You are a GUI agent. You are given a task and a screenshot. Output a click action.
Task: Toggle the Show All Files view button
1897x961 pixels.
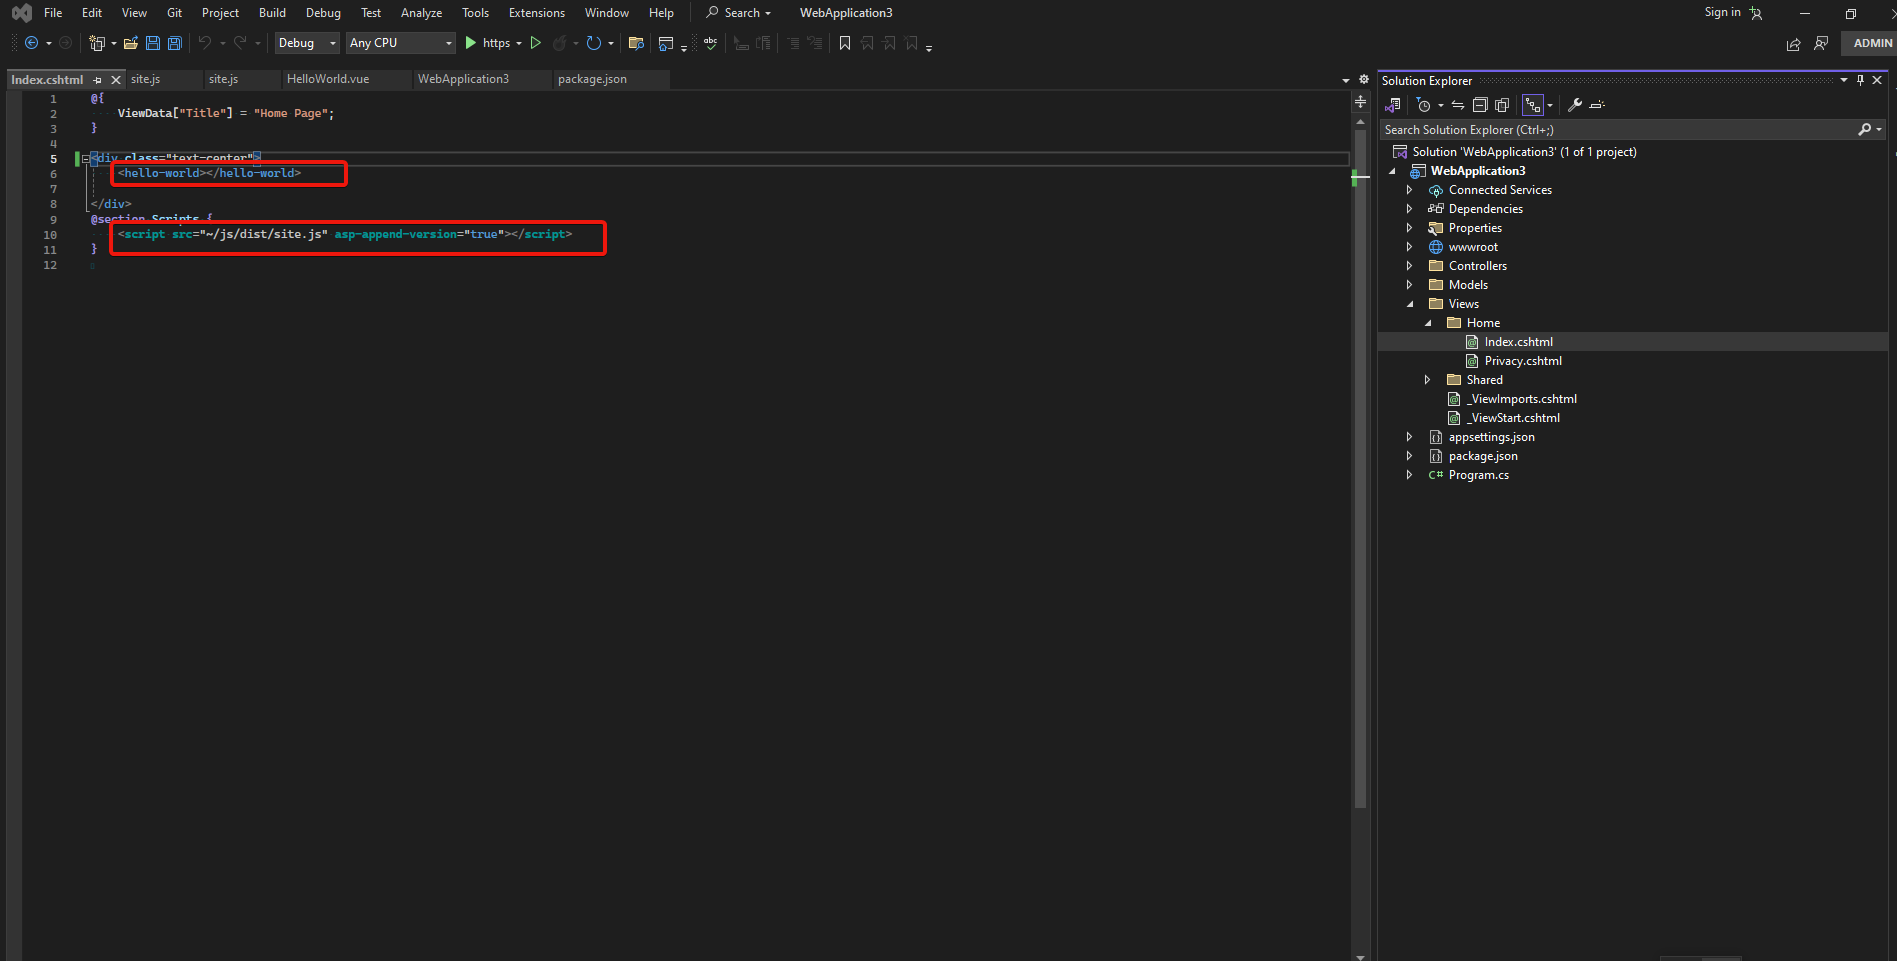tap(1502, 105)
